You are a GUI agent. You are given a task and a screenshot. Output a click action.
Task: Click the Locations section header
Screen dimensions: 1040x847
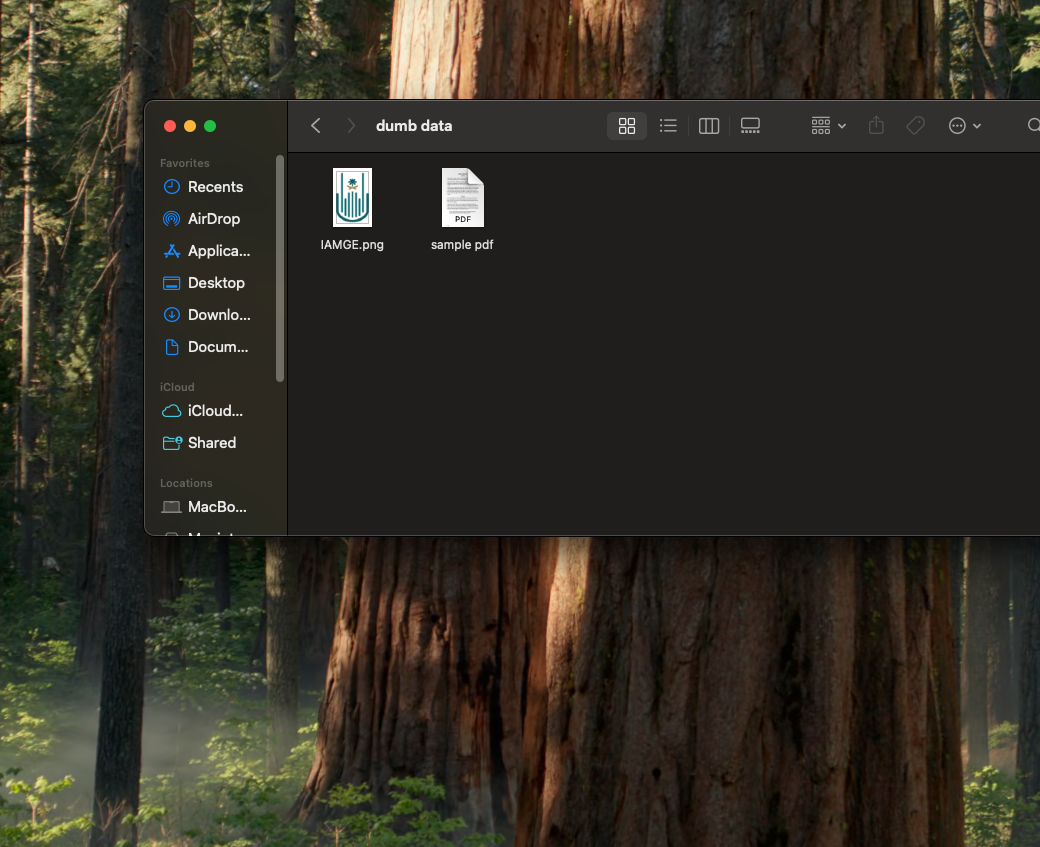186,484
